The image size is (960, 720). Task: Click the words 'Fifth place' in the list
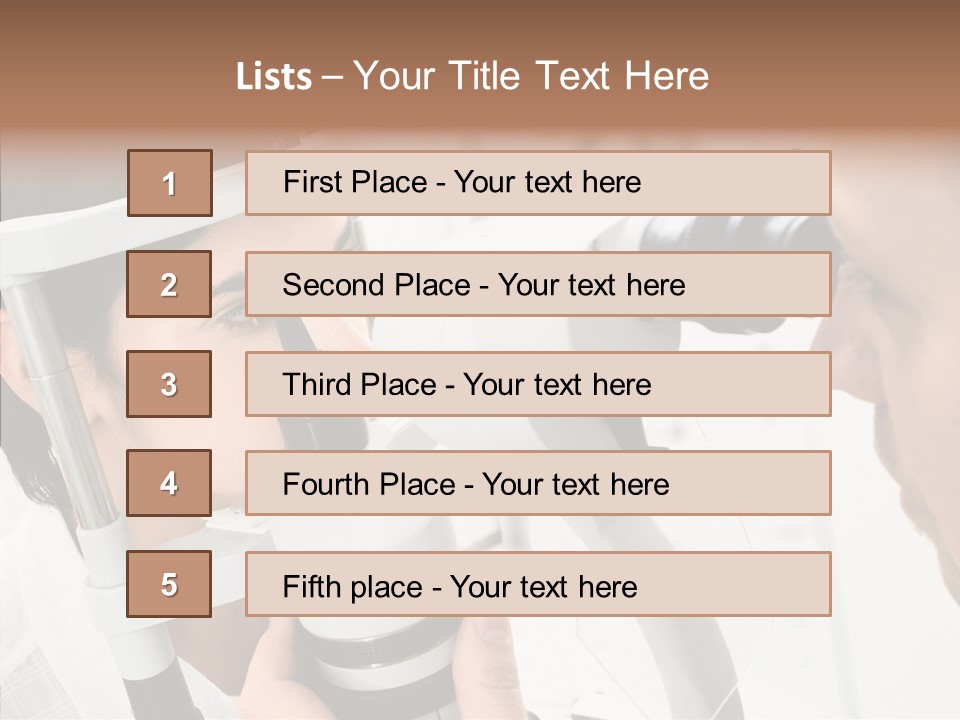click(x=353, y=587)
